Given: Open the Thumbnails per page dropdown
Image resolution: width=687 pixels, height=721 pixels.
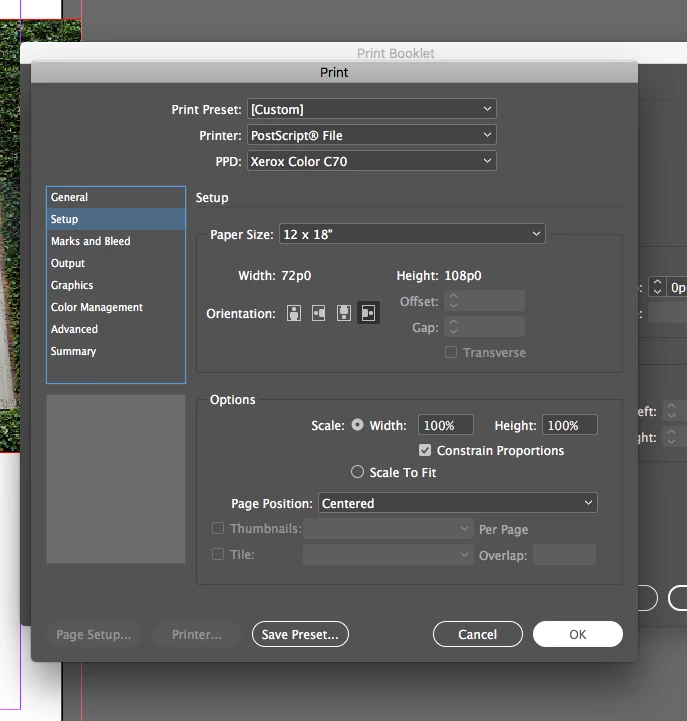Looking at the screenshot, I should [388, 529].
